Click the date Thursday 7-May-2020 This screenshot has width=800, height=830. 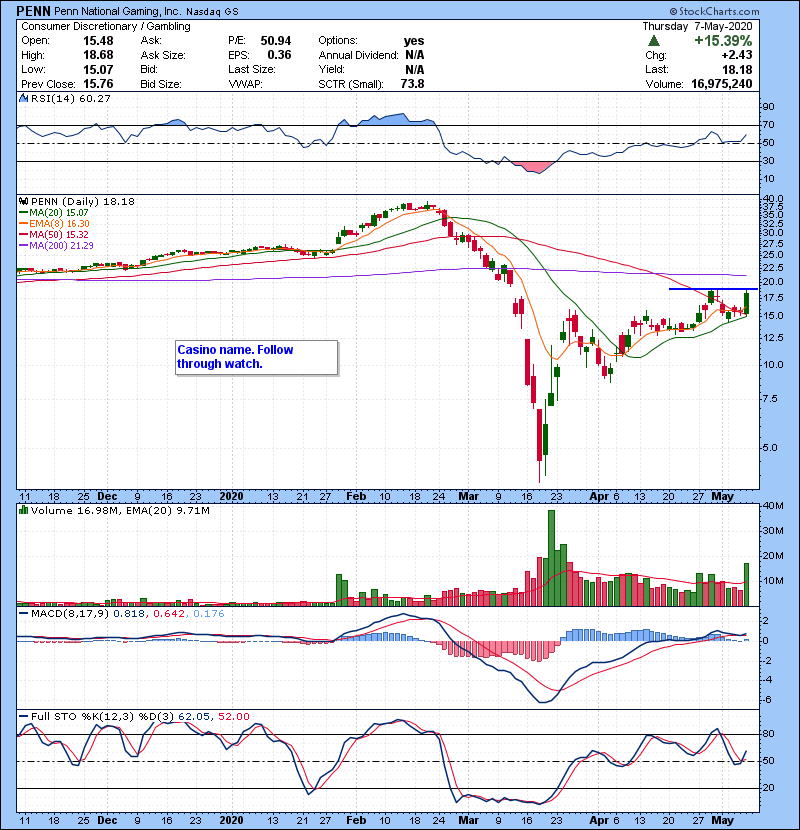coord(697,26)
